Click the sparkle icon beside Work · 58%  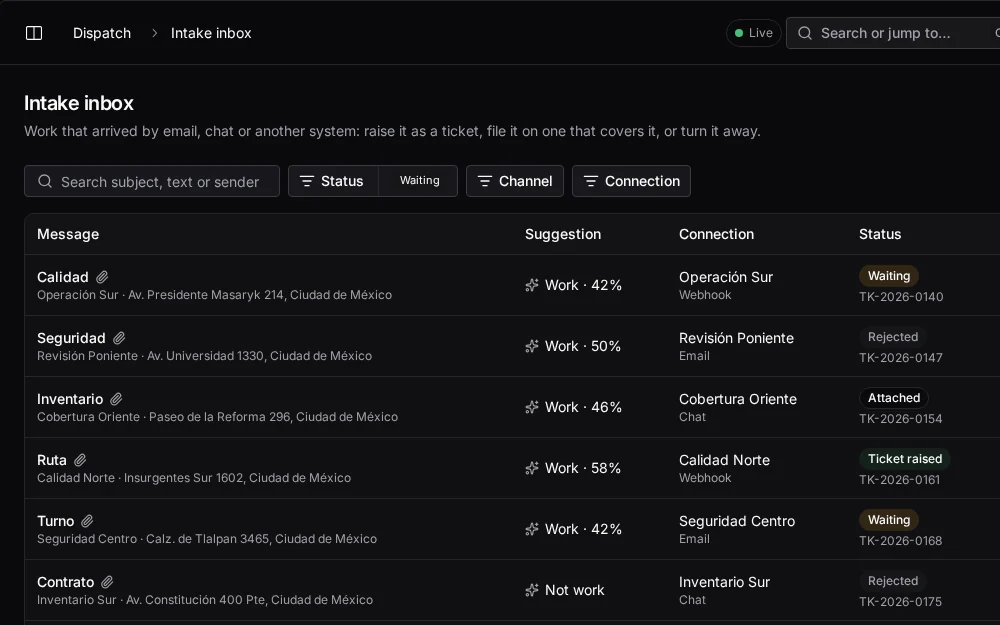click(x=532, y=468)
